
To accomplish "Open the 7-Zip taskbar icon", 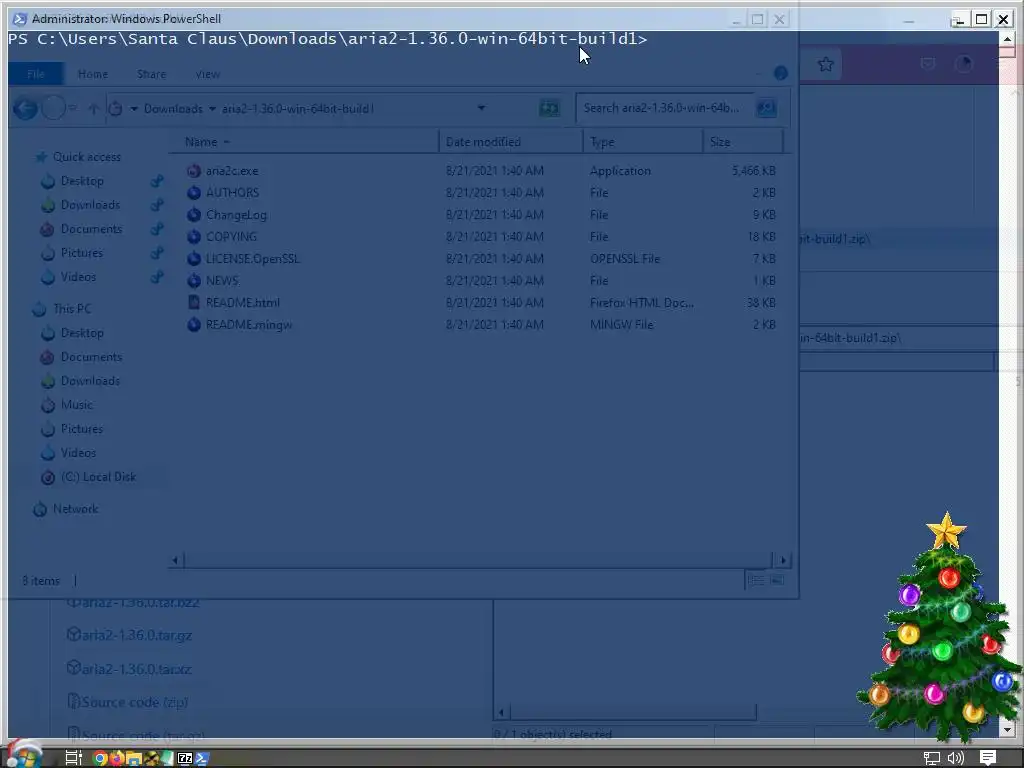I will click(185, 758).
